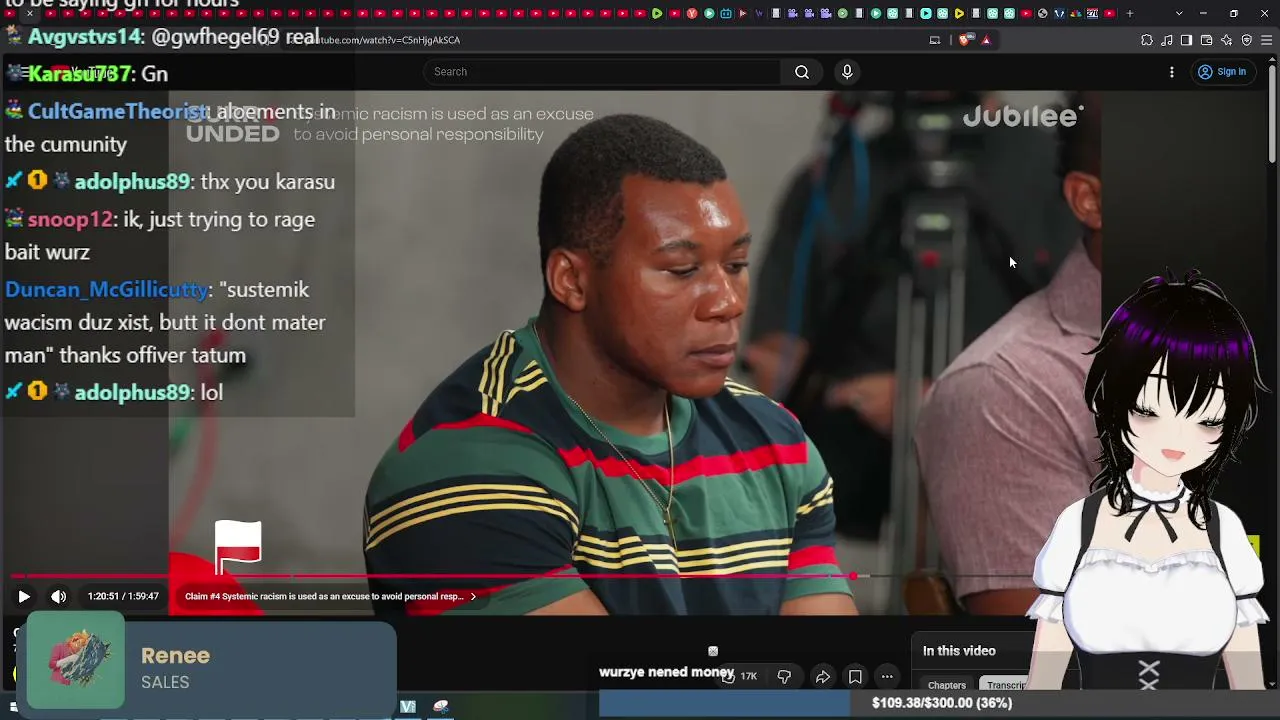
Task: Switch to the Chapters tab
Action: point(947,685)
